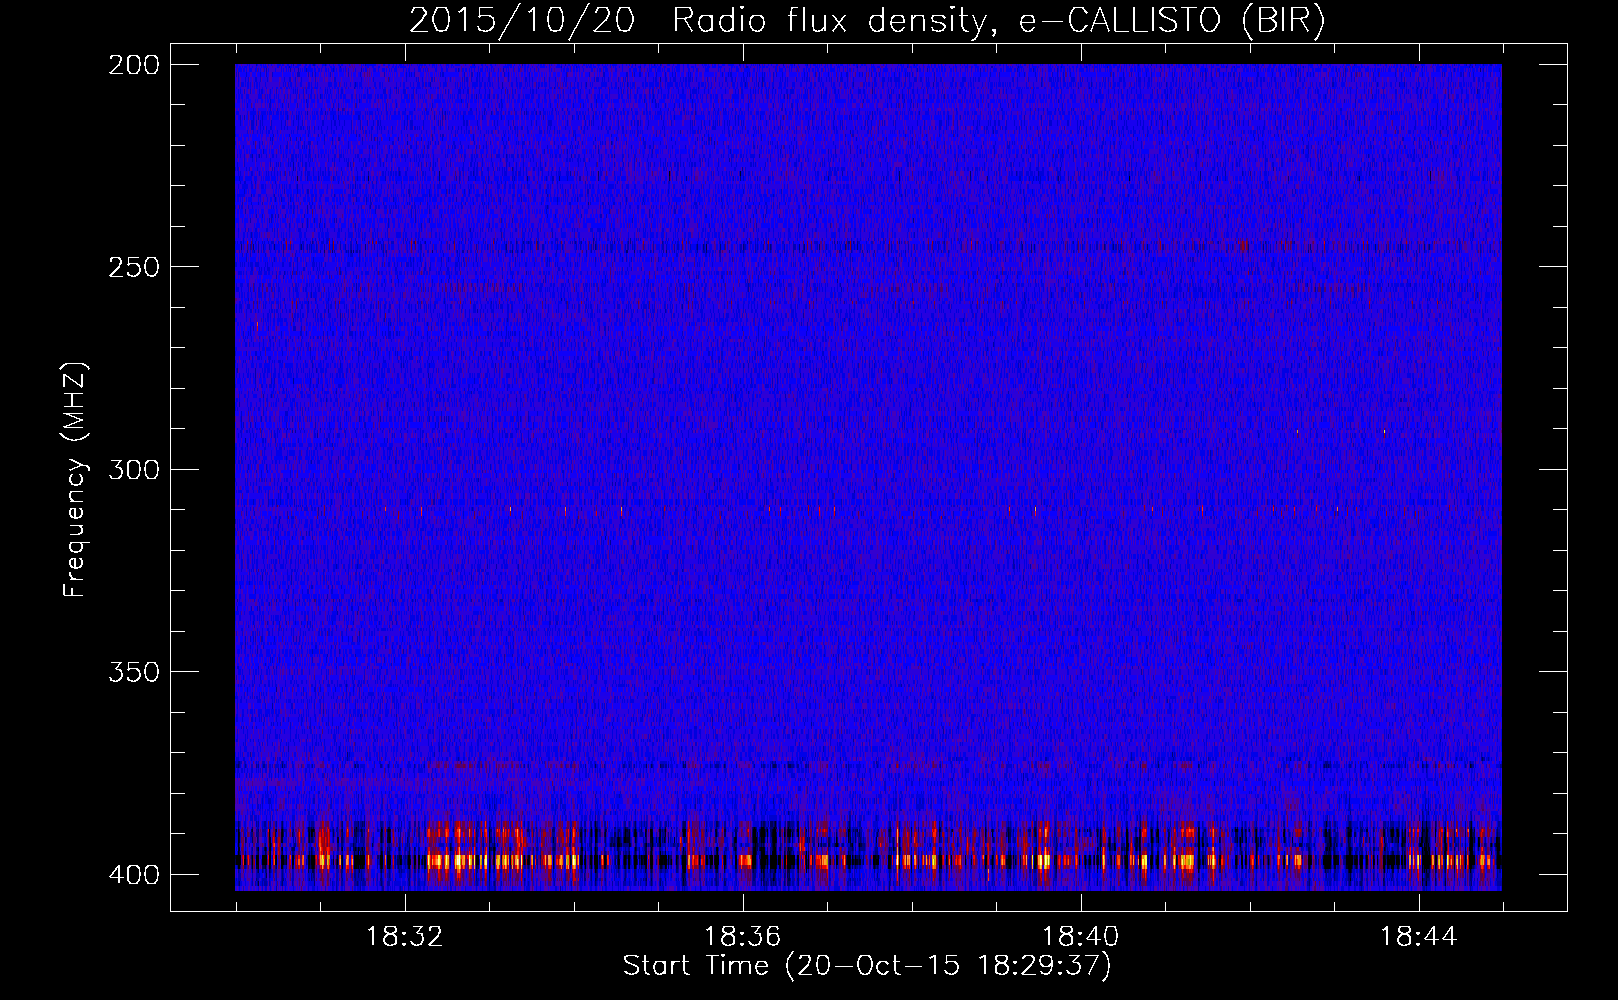The width and height of the screenshot is (1618, 1000).
Task: Click the 'Start Time (20-Oct-15 18:29:37)' label
Action: (867, 966)
